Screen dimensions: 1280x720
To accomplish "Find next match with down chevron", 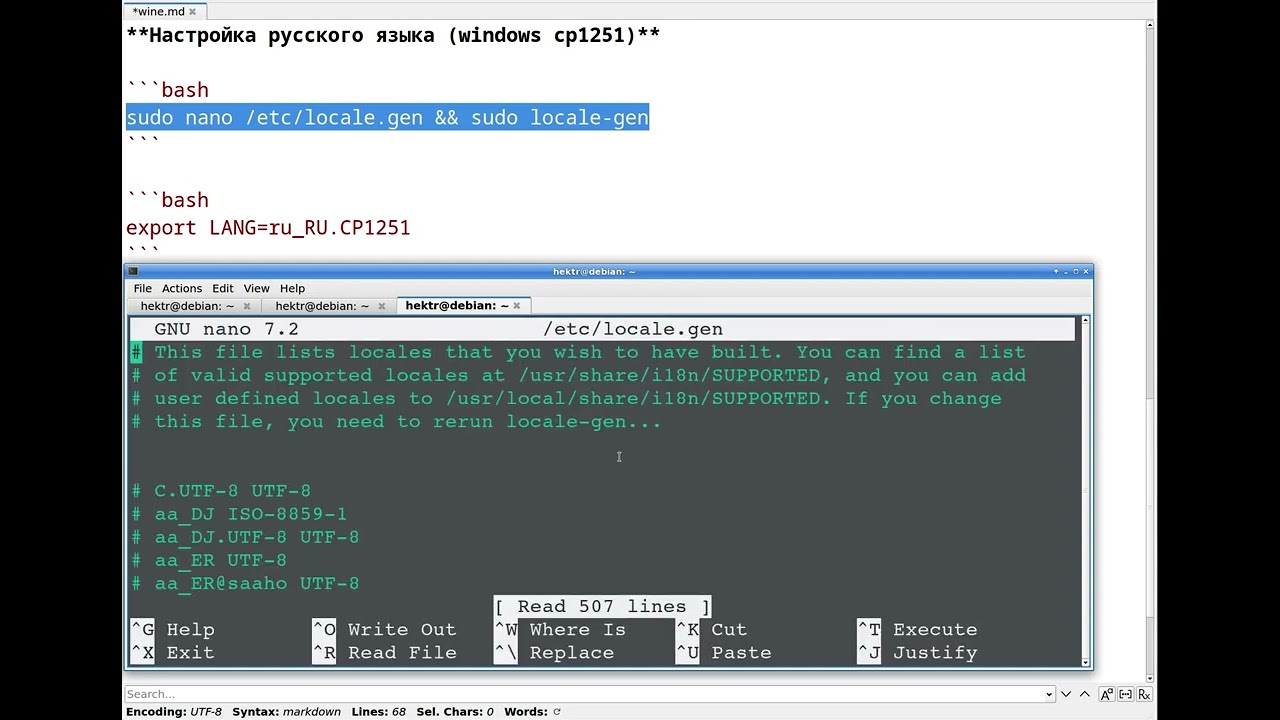I will pos(1067,694).
